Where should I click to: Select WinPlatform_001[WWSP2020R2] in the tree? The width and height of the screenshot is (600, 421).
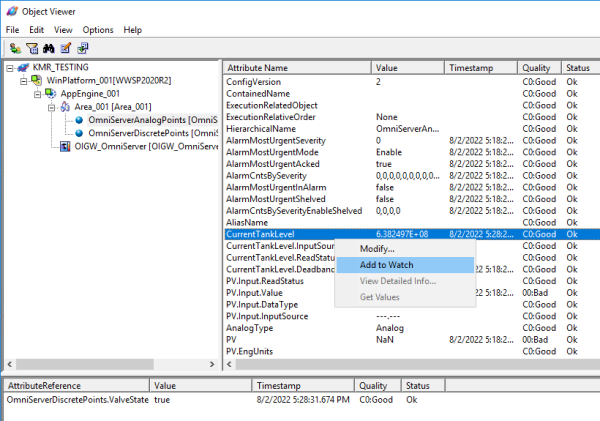pyautogui.click(x=109, y=80)
